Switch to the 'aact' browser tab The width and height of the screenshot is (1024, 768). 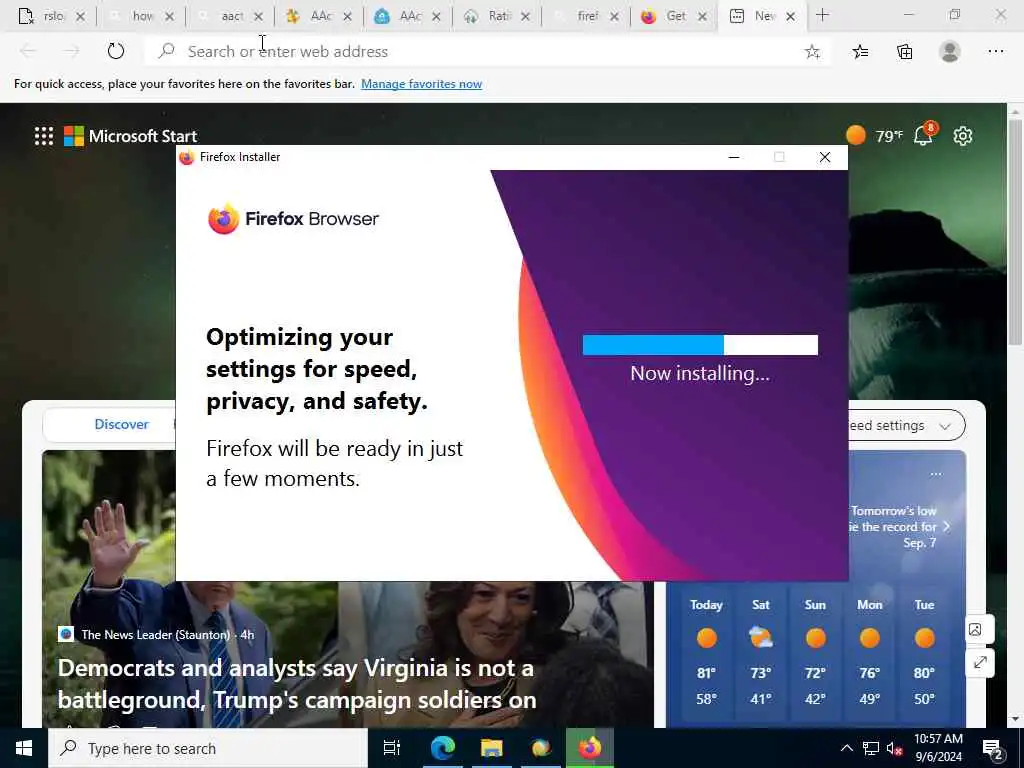pyautogui.click(x=231, y=16)
